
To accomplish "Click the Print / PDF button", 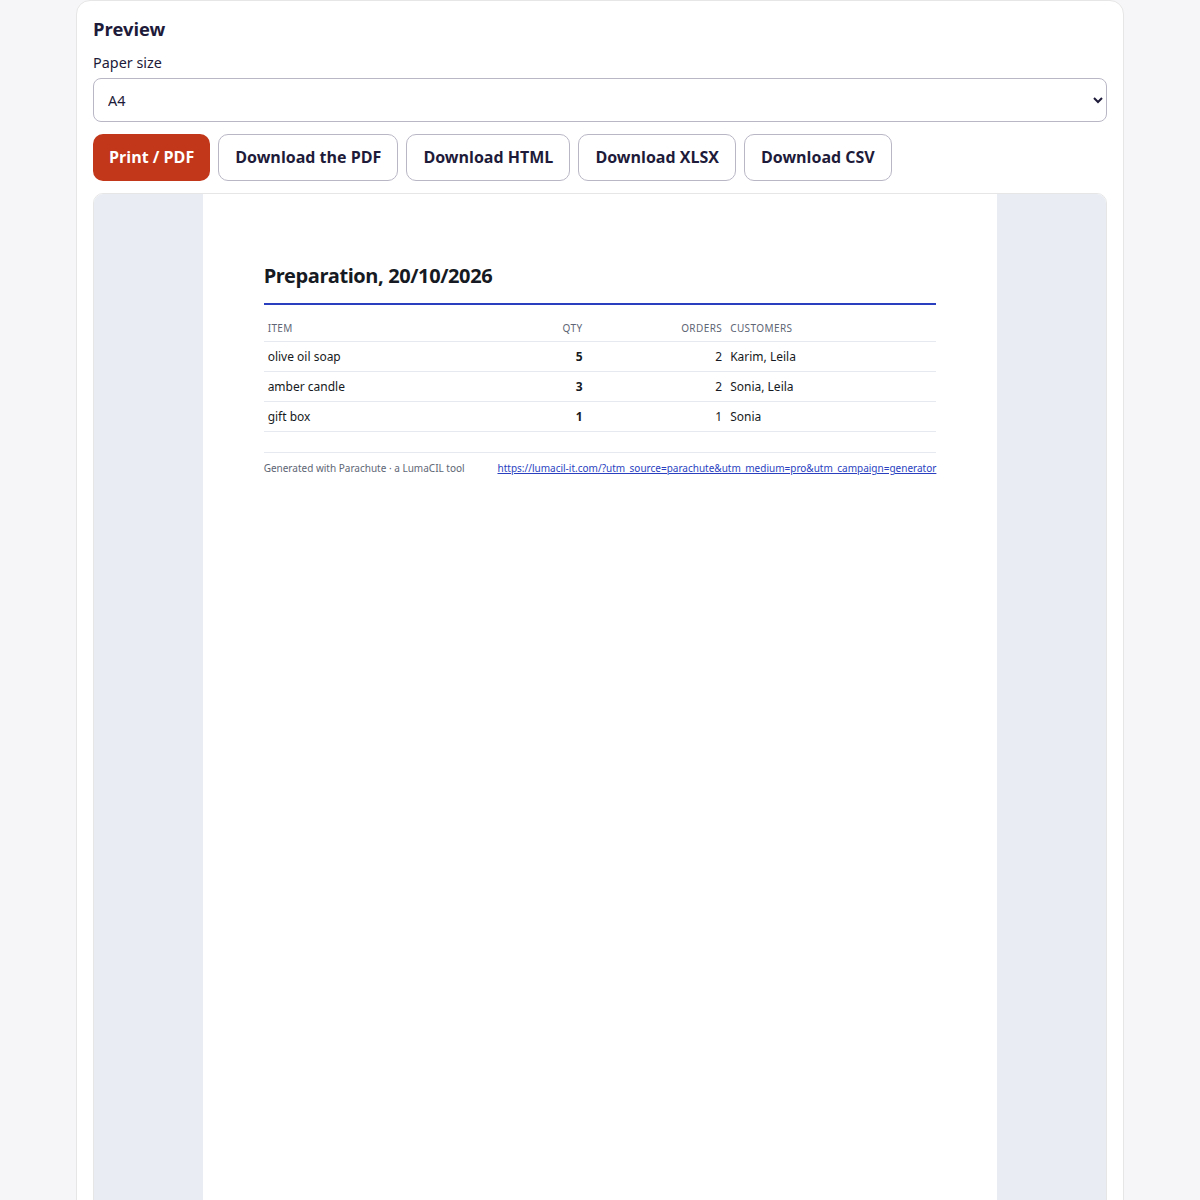I will (x=151, y=157).
